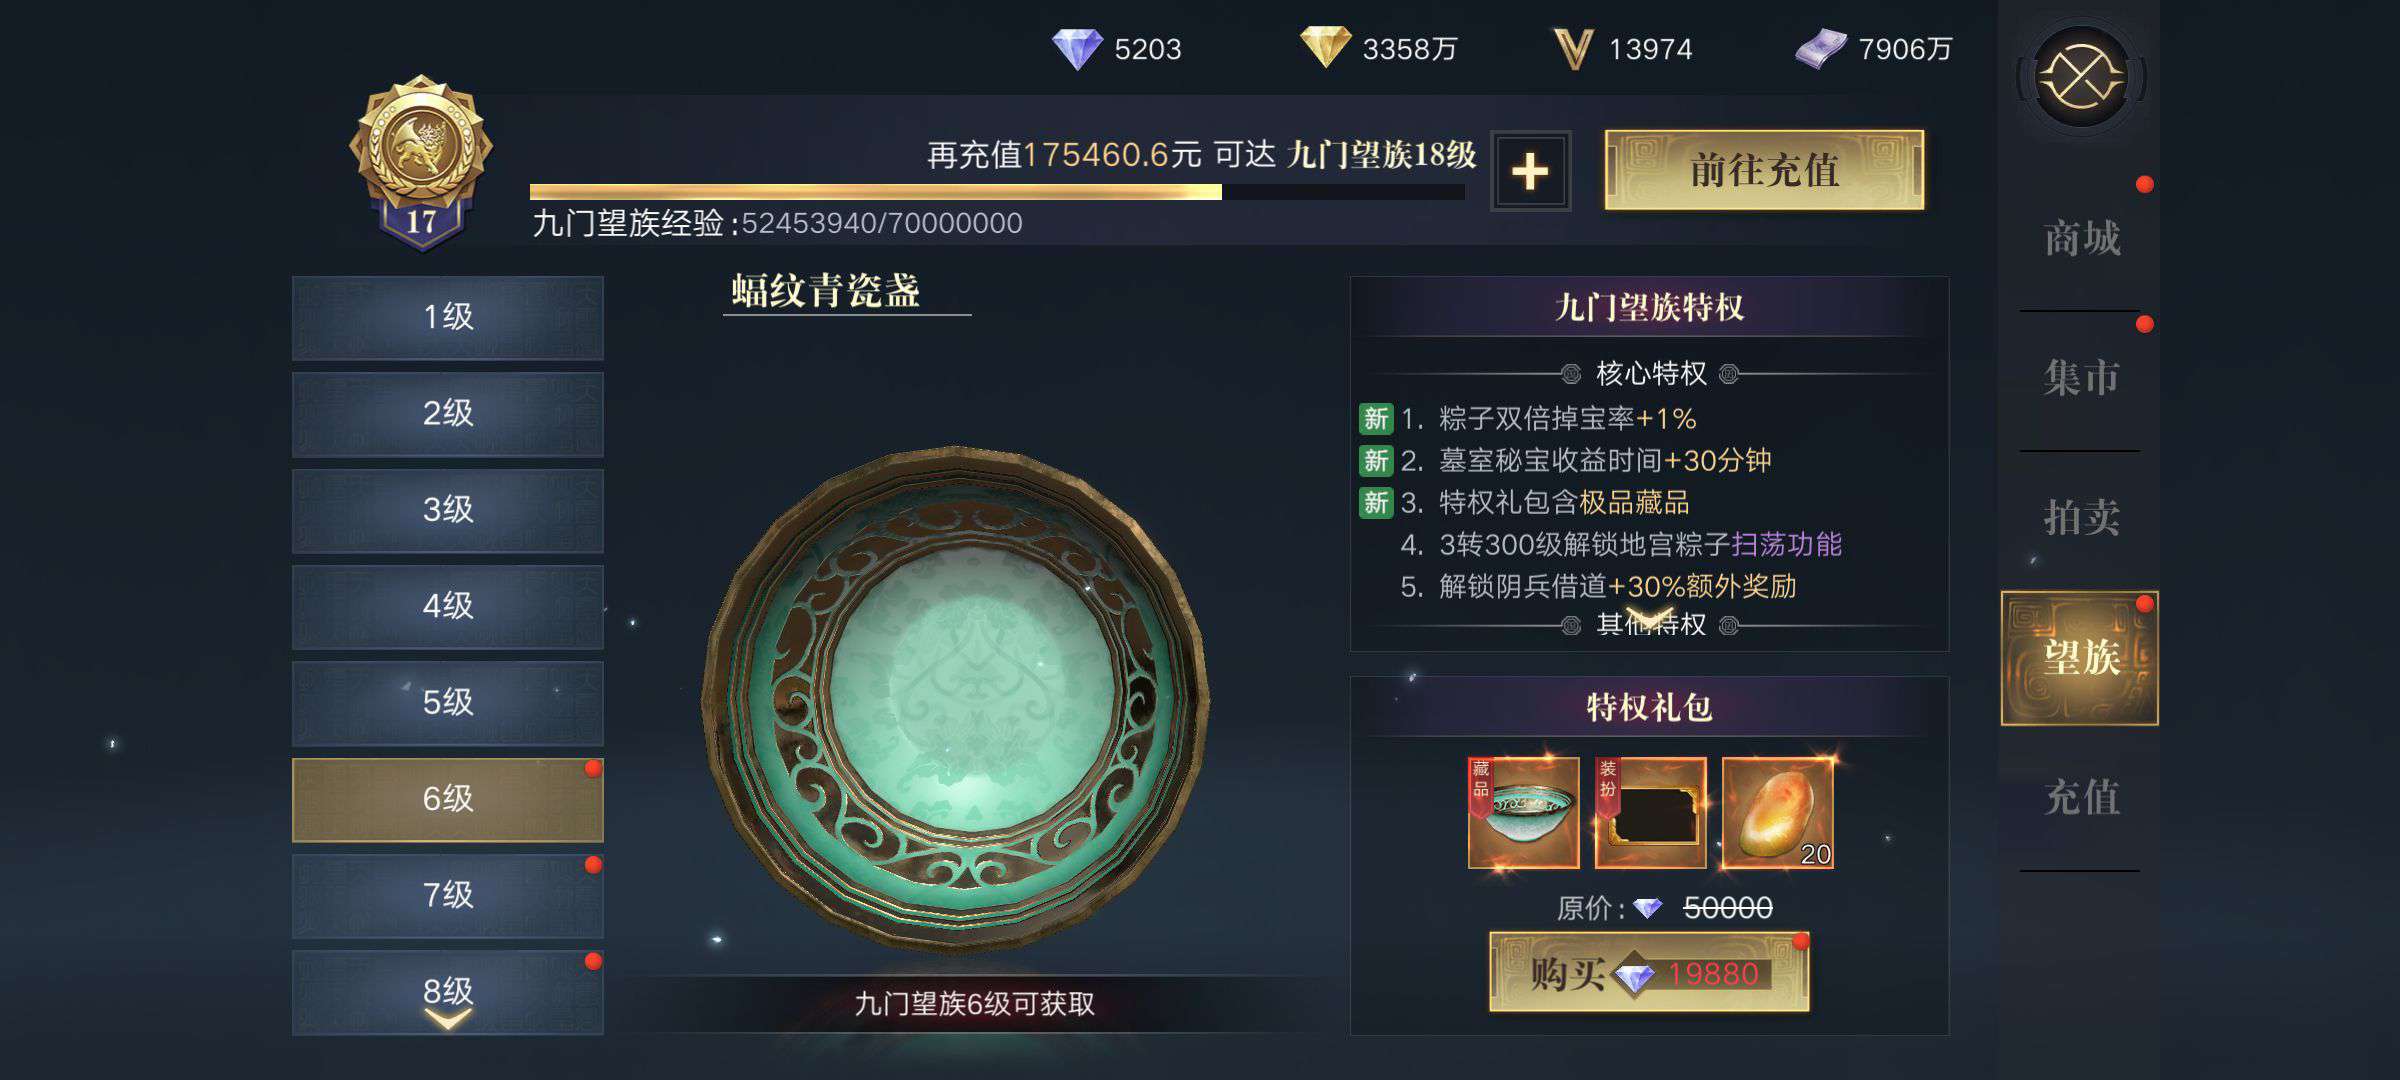Expand the level list with the down chevron
The image size is (2400, 1080).
[447, 1019]
